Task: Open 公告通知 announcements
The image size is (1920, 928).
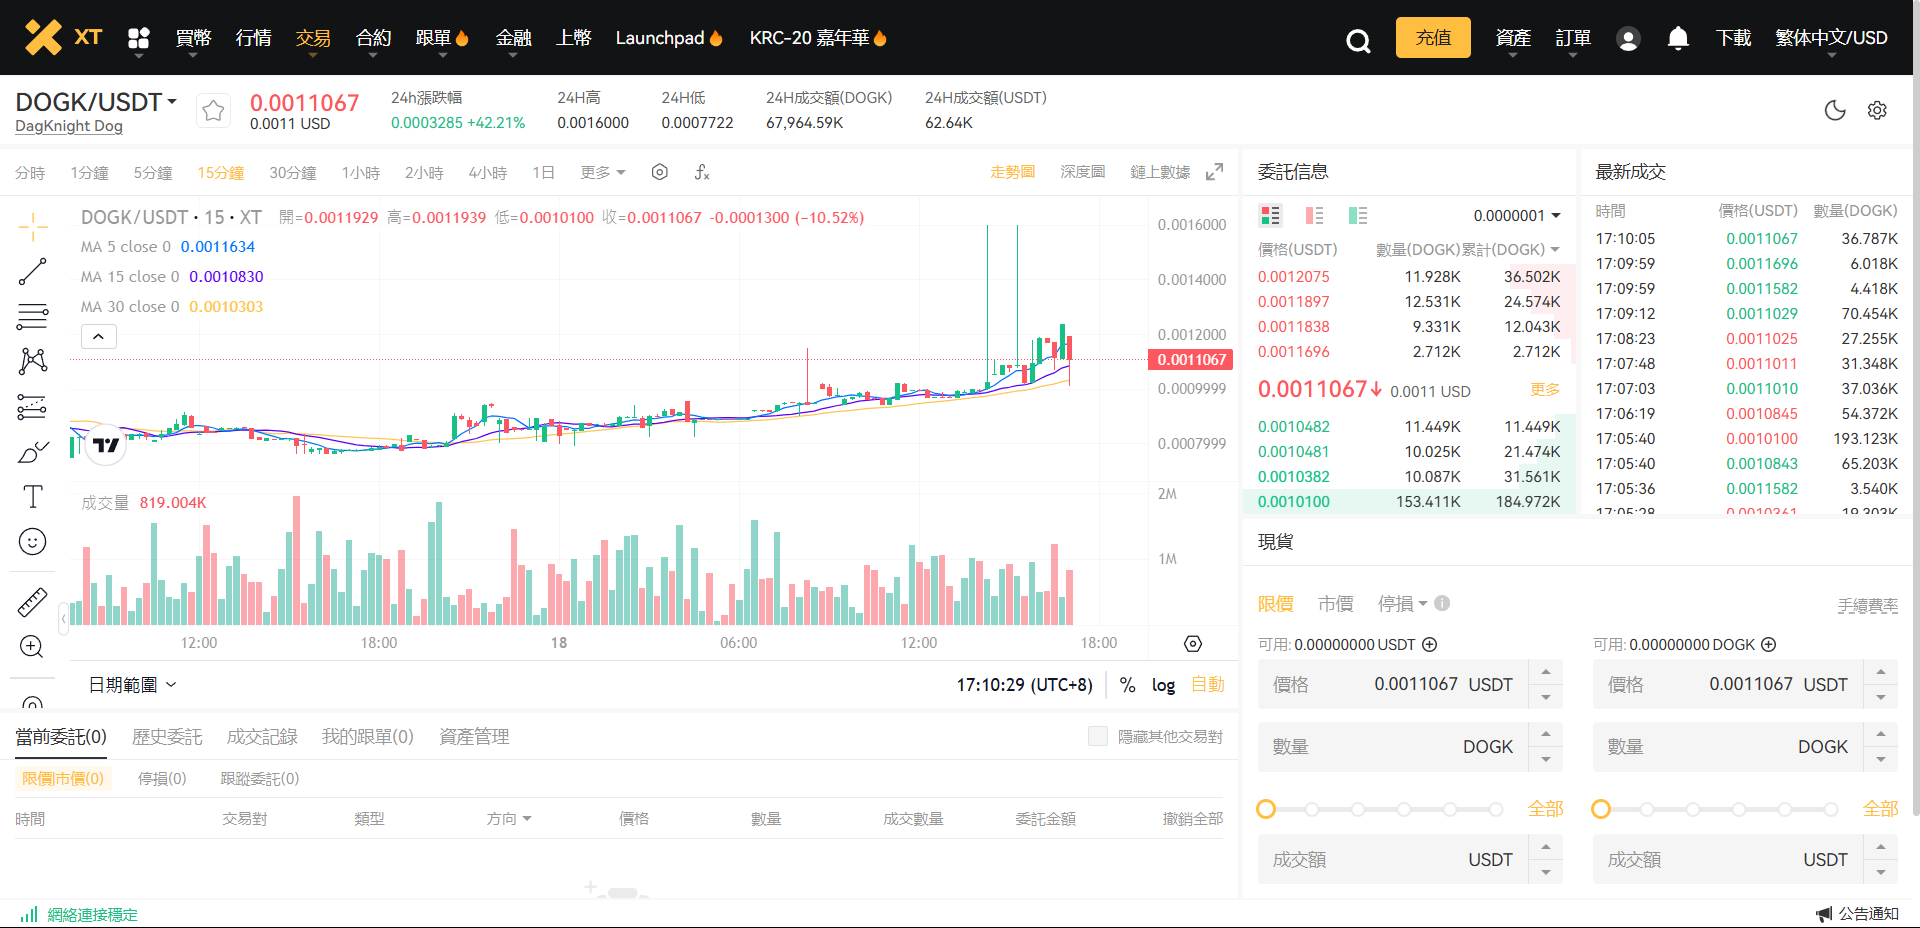Action: tap(1858, 913)
